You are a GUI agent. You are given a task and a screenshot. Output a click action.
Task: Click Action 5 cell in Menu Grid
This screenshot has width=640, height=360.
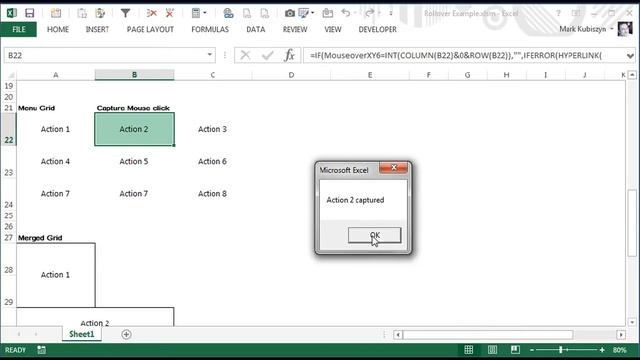(134, 161)
